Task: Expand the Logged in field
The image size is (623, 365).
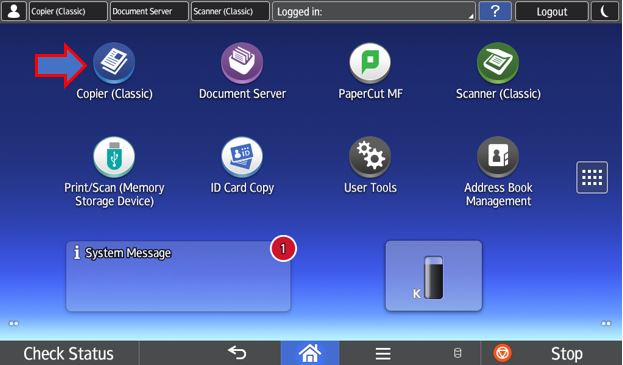Action: (373, 11)
